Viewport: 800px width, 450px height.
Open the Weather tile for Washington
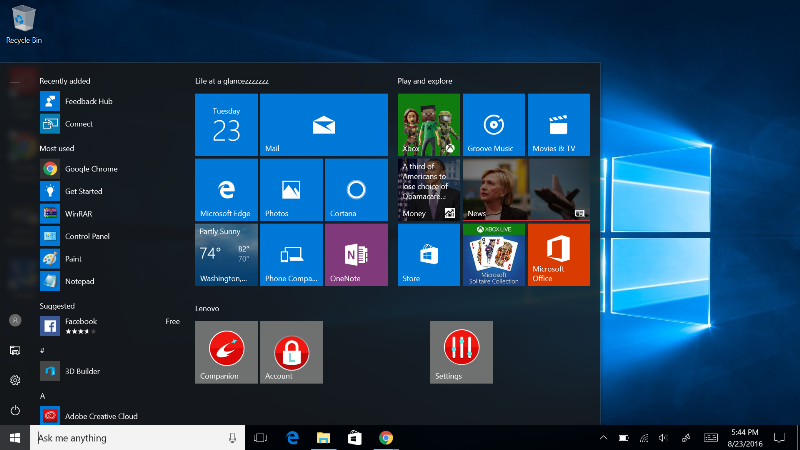tap(226, 255)
